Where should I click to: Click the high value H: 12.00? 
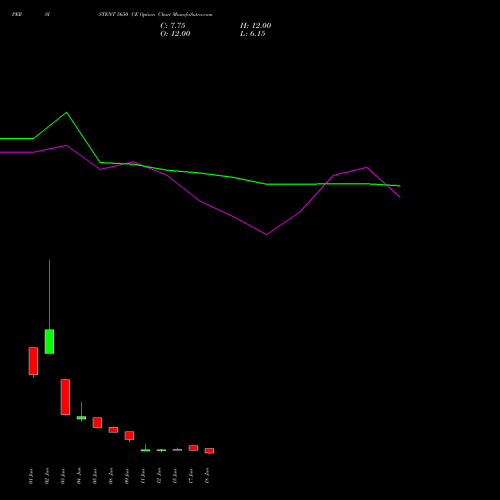(x=255, y=26)
